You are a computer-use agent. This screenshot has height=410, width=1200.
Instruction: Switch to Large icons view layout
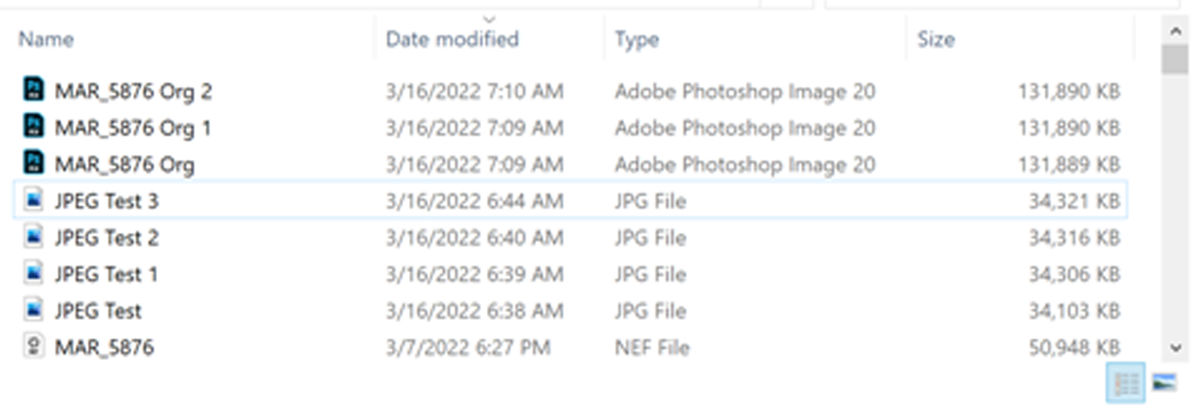click(x=1163, y=382)
